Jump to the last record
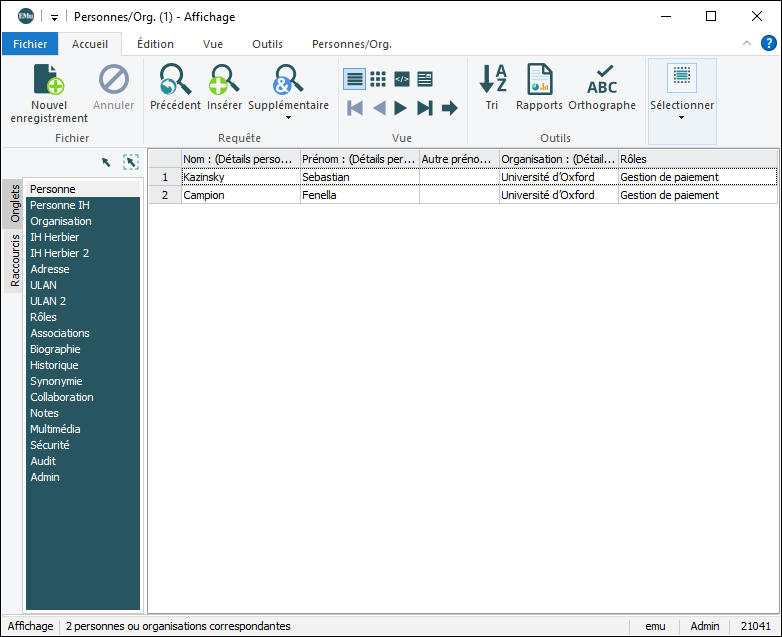Screen dimensions: 782x637 (x=425, y=108)
